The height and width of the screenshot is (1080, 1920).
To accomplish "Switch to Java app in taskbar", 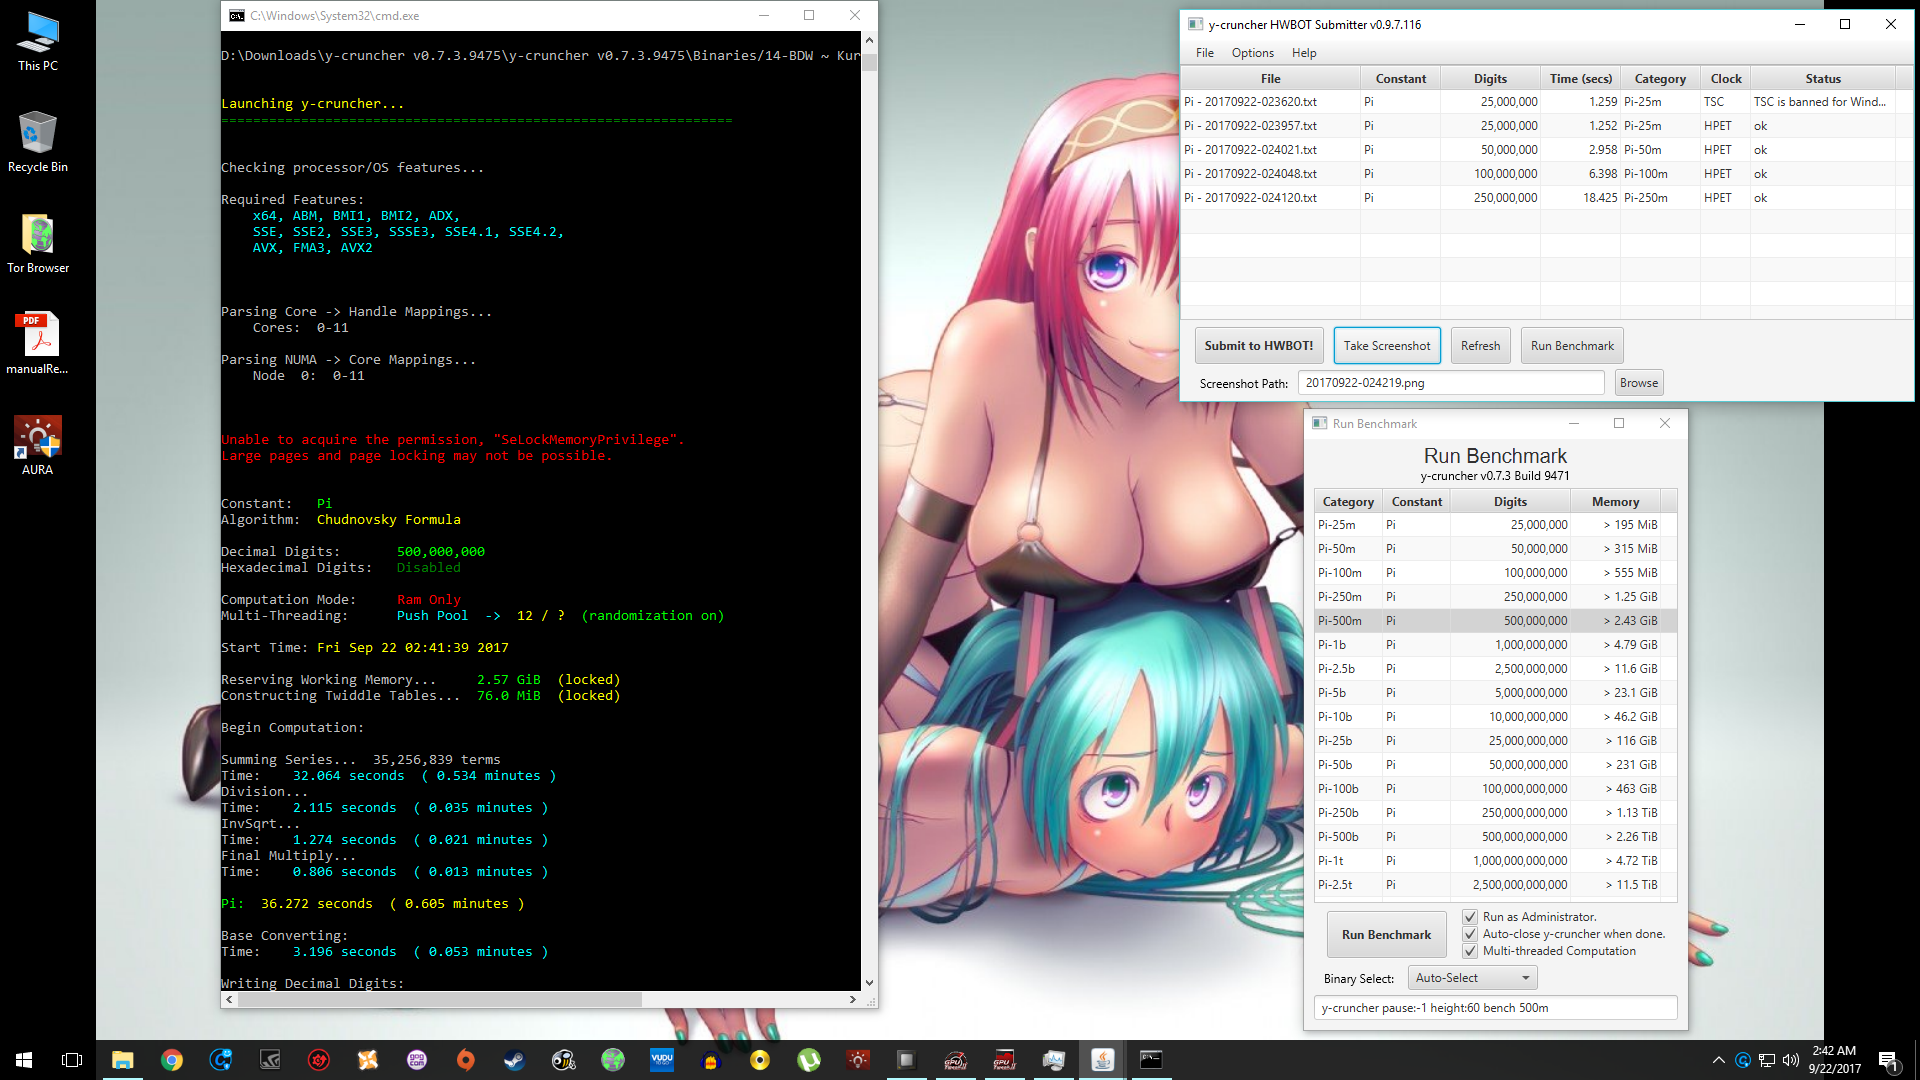I will click(1102, 1060).
